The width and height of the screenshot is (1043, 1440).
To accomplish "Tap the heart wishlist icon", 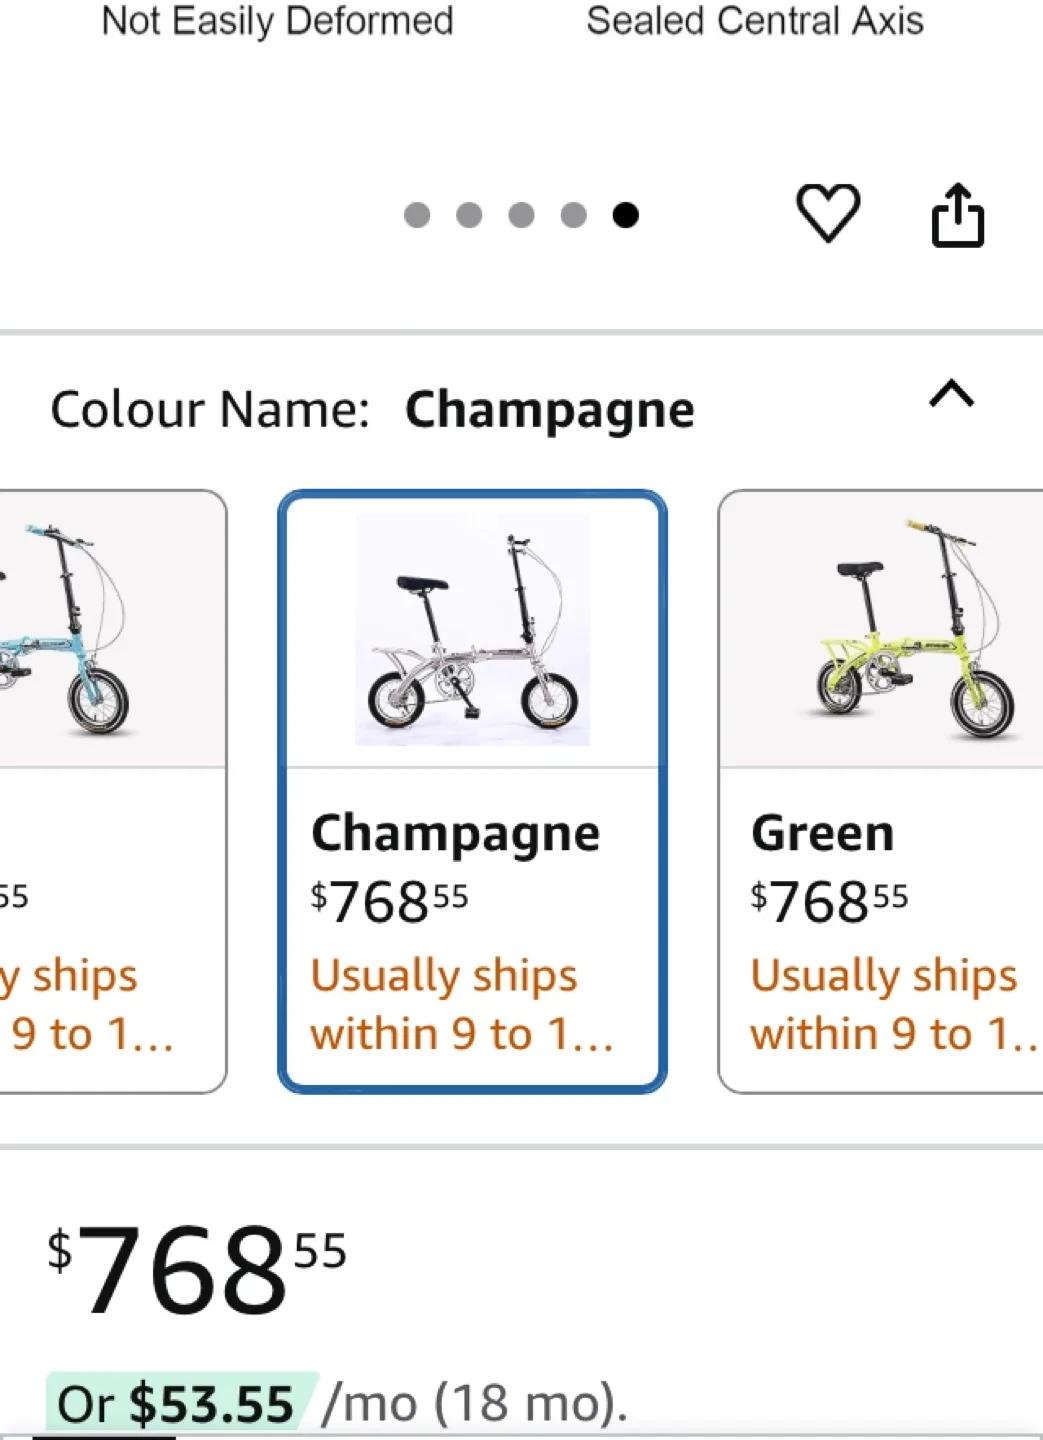I will coord(827,213).
